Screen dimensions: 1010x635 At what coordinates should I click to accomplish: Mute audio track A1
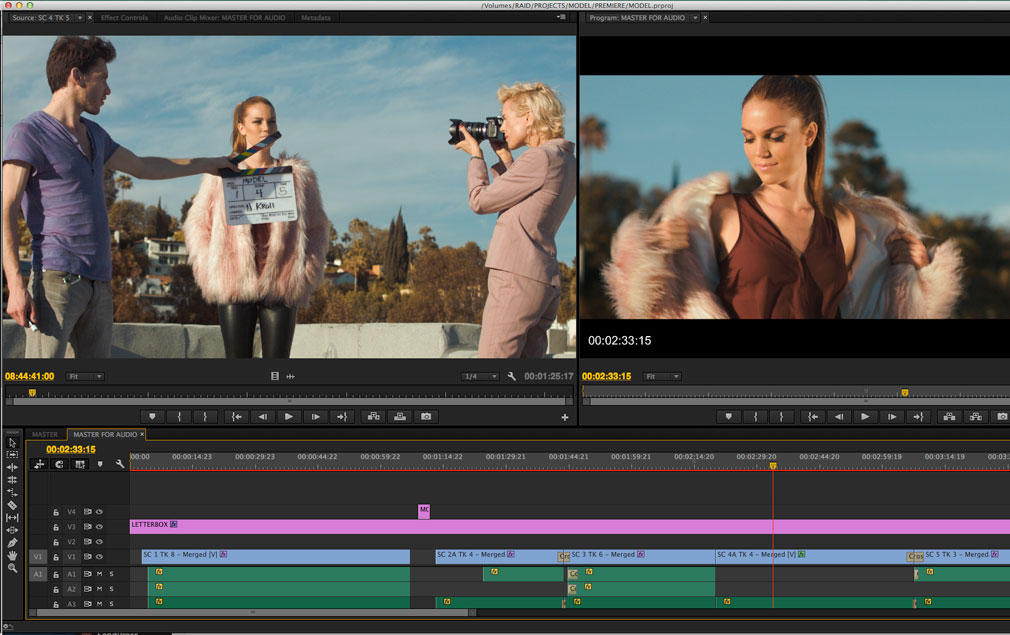pos(99,574)
